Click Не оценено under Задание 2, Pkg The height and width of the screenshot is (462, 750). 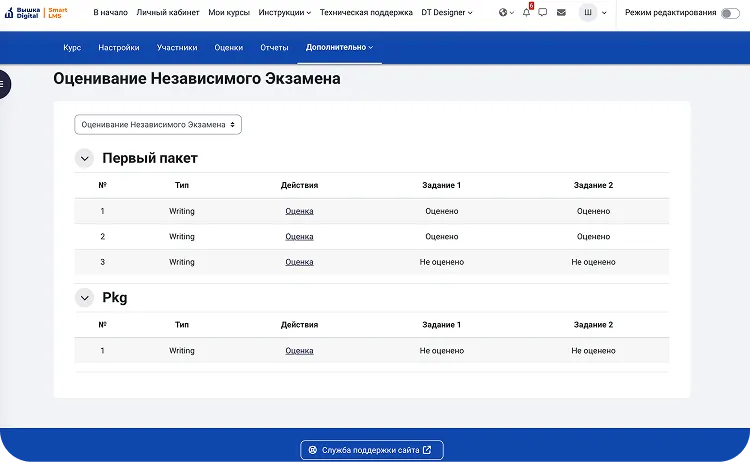pos(593,351)
